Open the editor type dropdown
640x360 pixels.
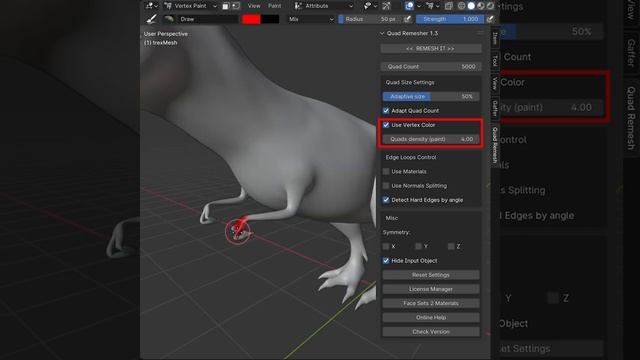click(x=151, y=6)
